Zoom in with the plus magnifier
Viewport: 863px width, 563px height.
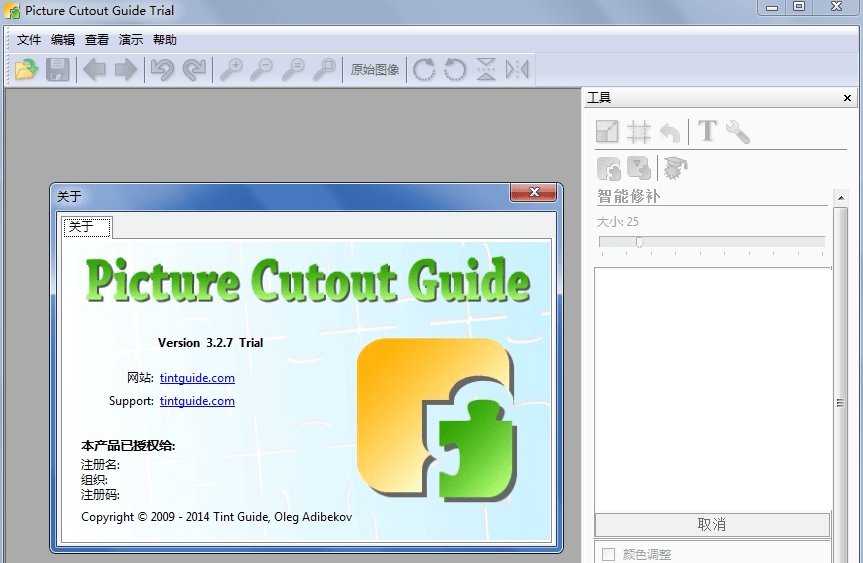coord(231,69)
